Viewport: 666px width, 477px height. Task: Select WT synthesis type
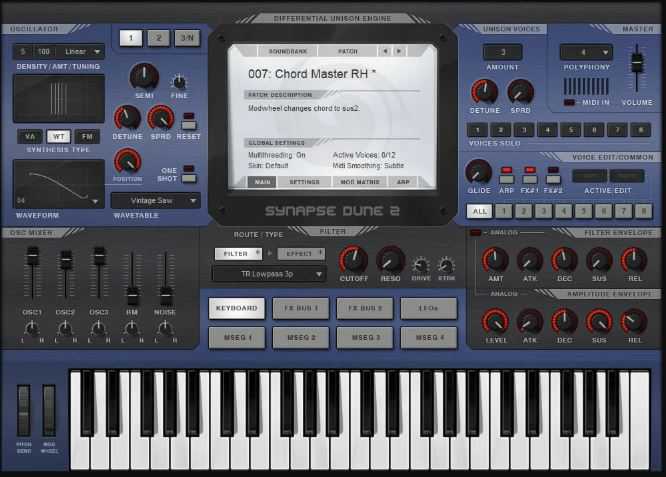coord(59,136)
